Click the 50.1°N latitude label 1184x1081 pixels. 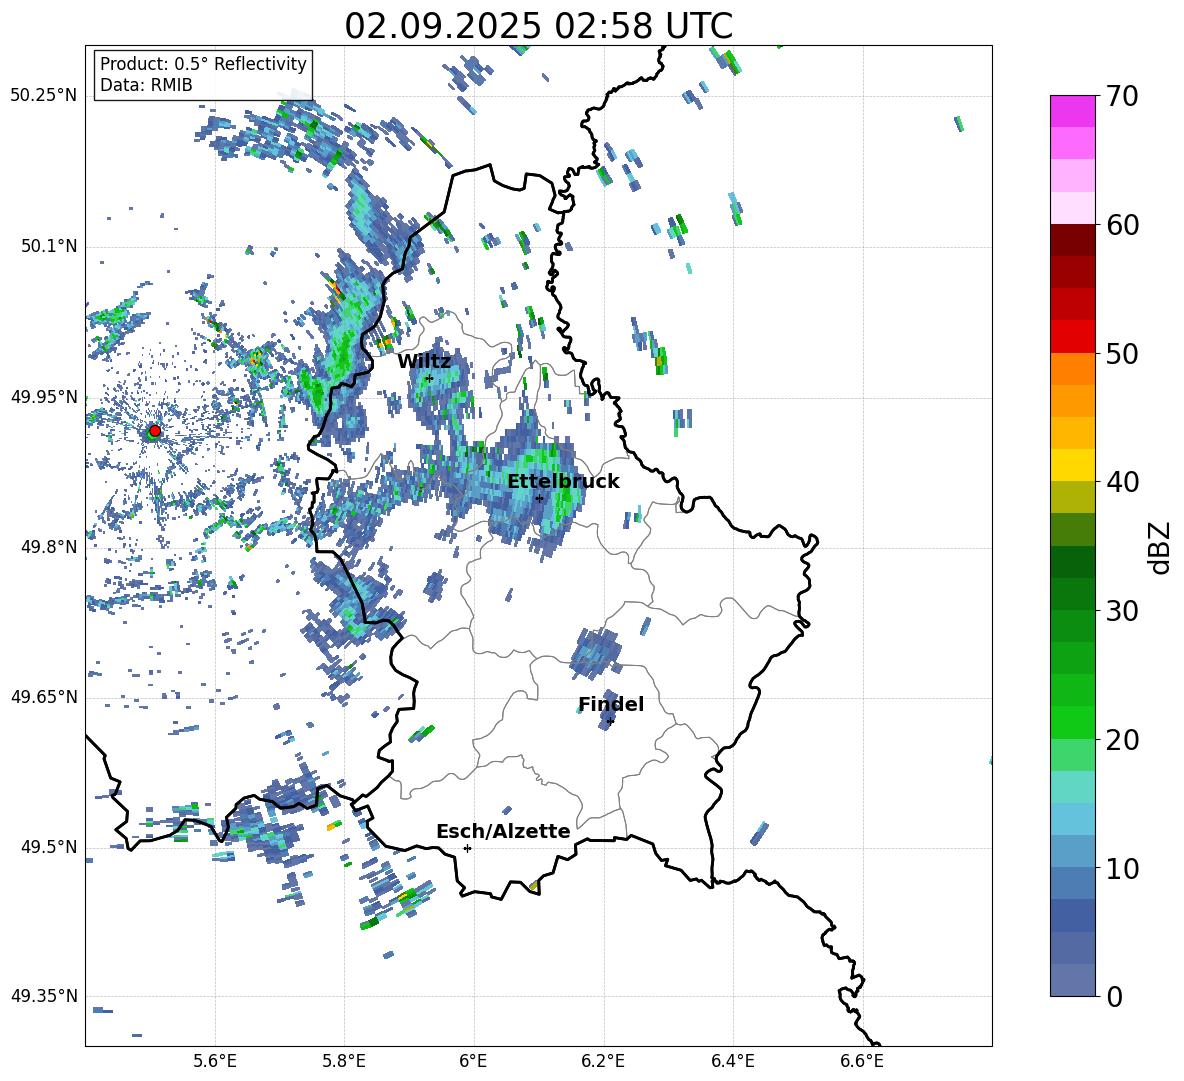click(x=48, y=247)
